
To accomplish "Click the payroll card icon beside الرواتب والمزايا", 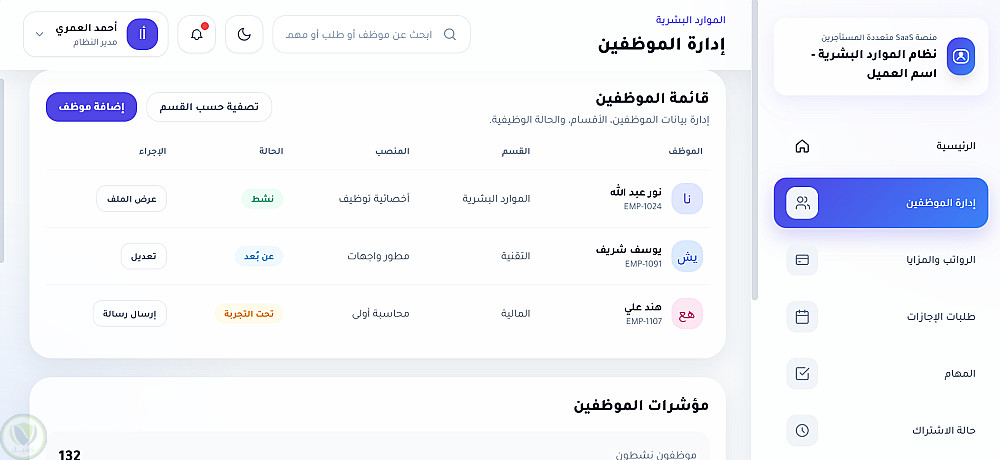I will 802,260.
